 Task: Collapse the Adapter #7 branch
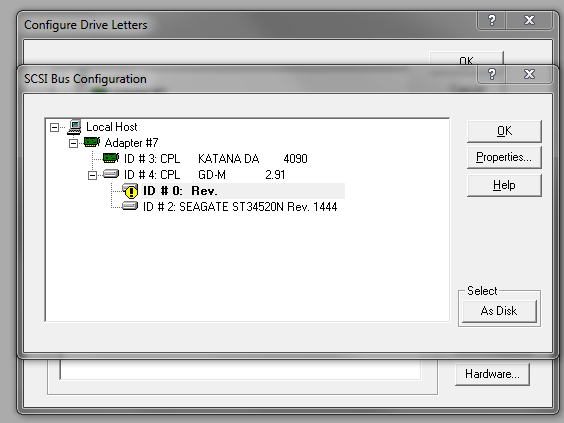(x=73, y=144)
